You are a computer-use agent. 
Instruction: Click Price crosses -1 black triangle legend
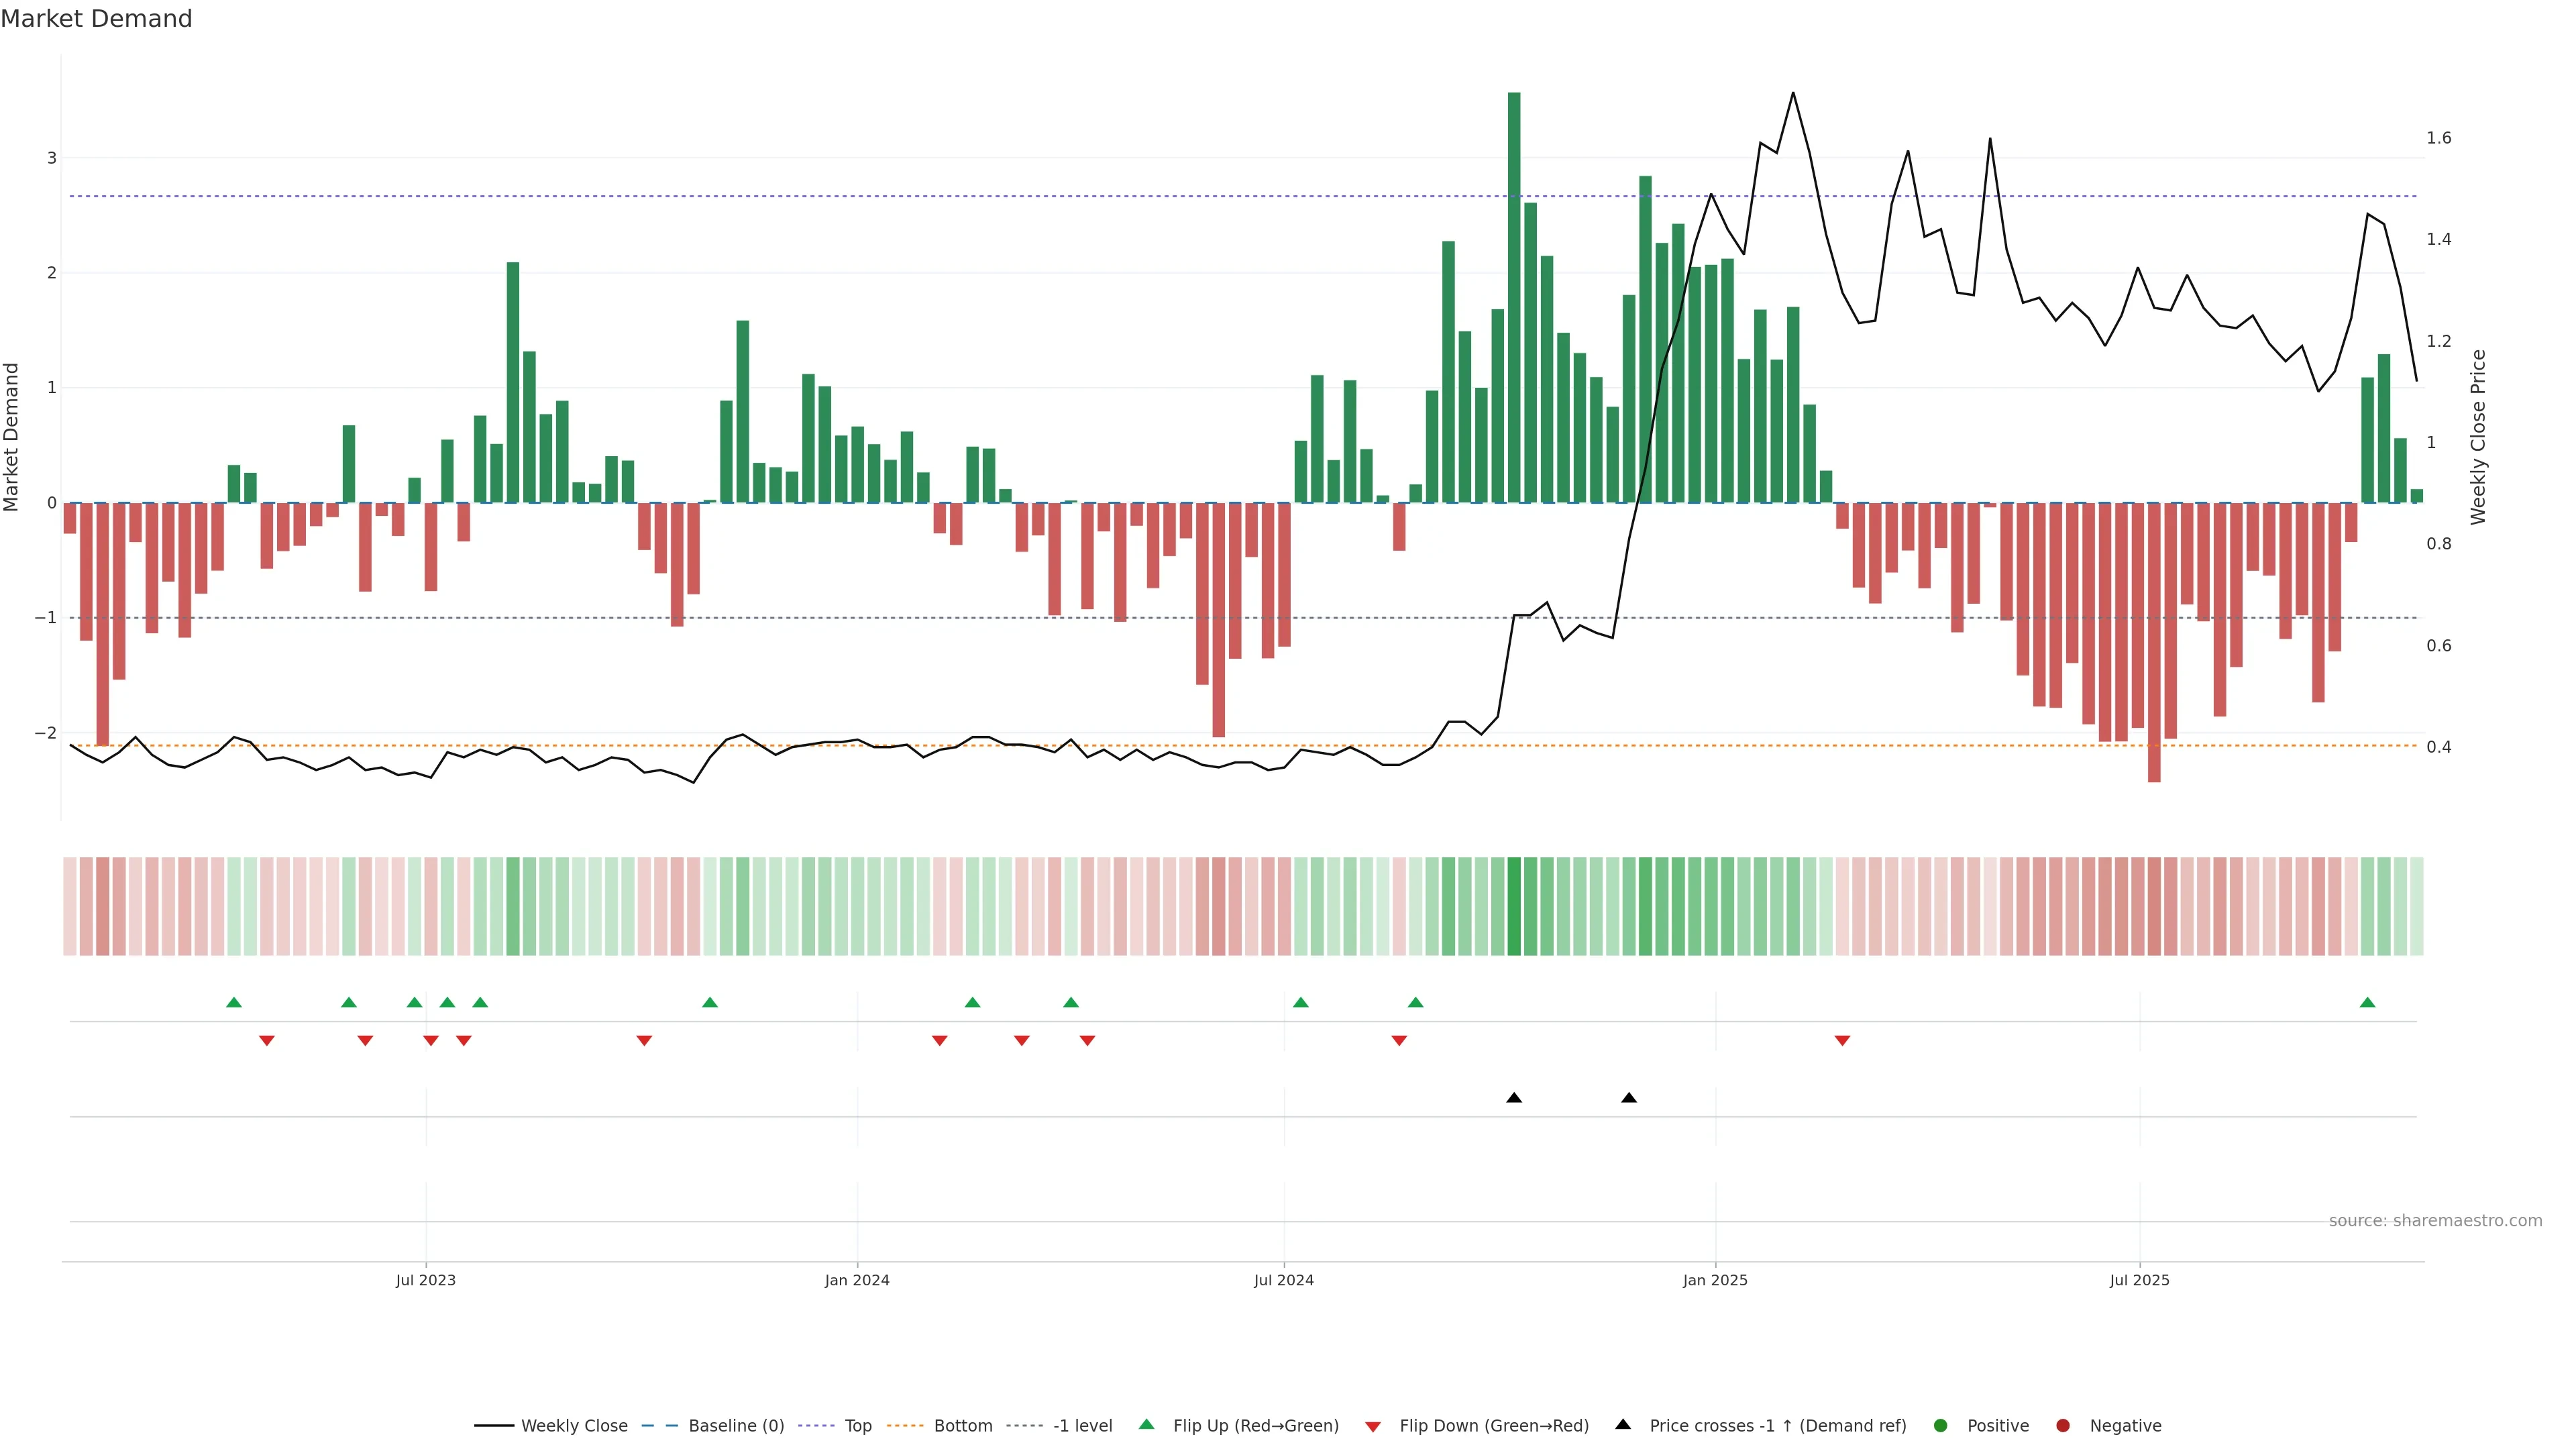(1623, 1425)
